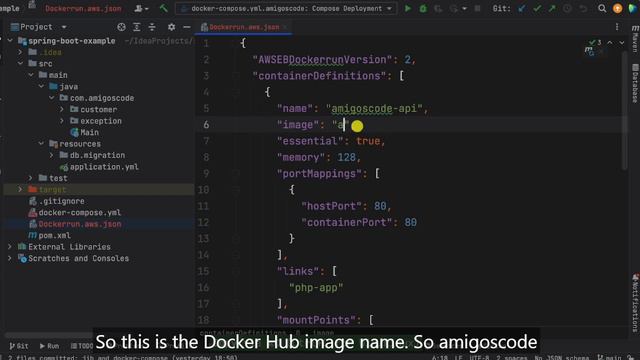The height and width of the screenshot is (360, 640).
Task: Open the run configuration dropdown
Action: 286,8
